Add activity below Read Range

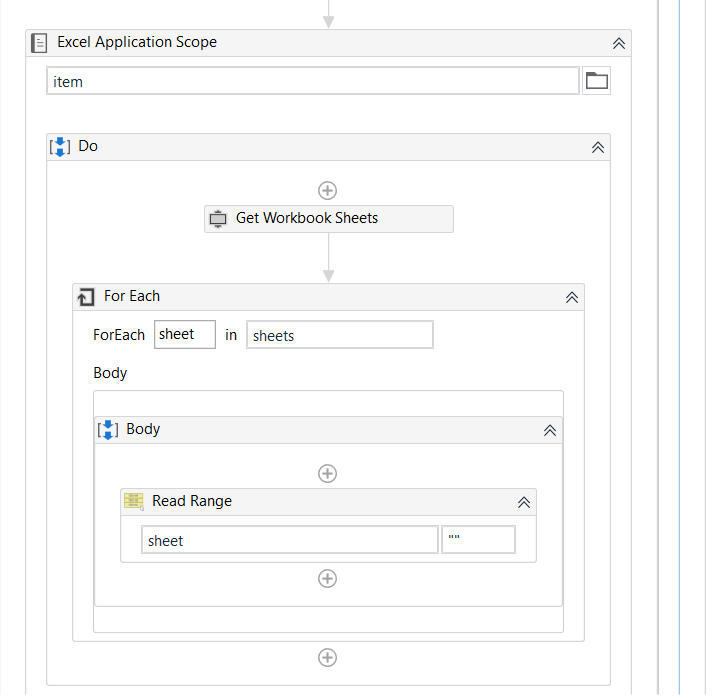[x=327, y=578]
